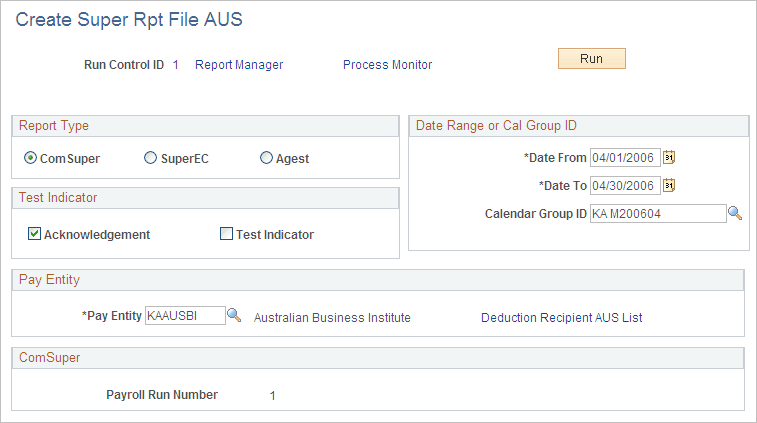This screenshot has height=423, width=757.
Task: Click in the Date From field
Action: tap(625, 157)
